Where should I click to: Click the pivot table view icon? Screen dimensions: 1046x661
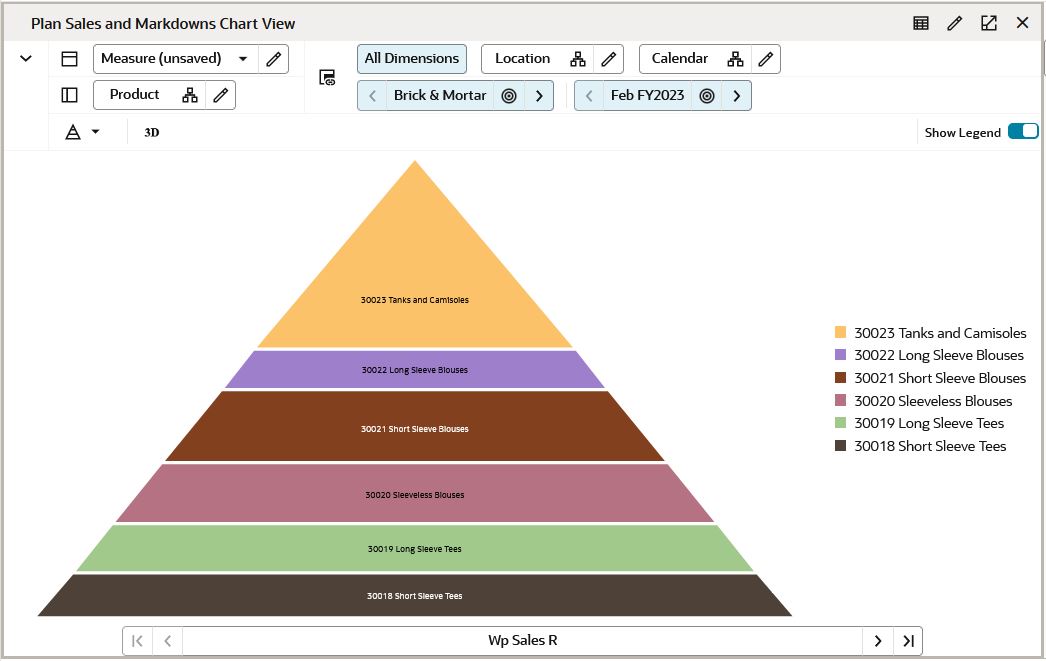920,22
